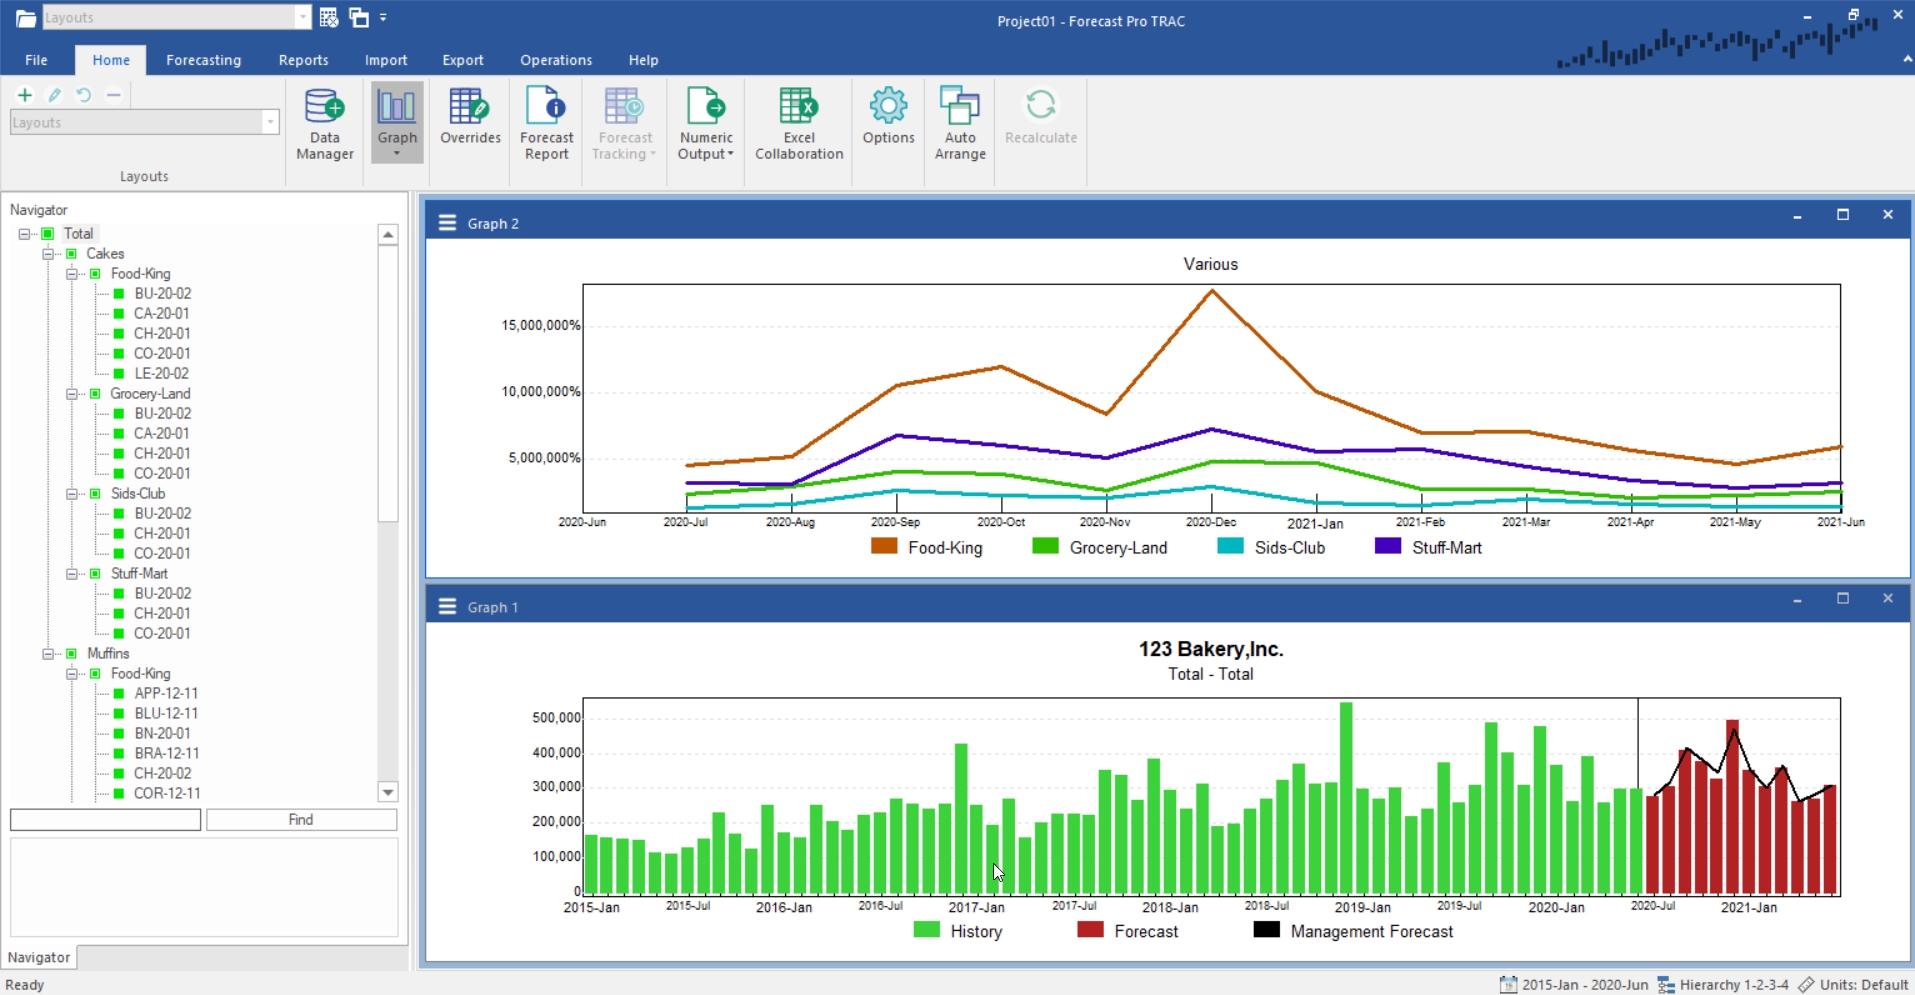
Task: Click the undo layout icon
Action: point(84,95)
